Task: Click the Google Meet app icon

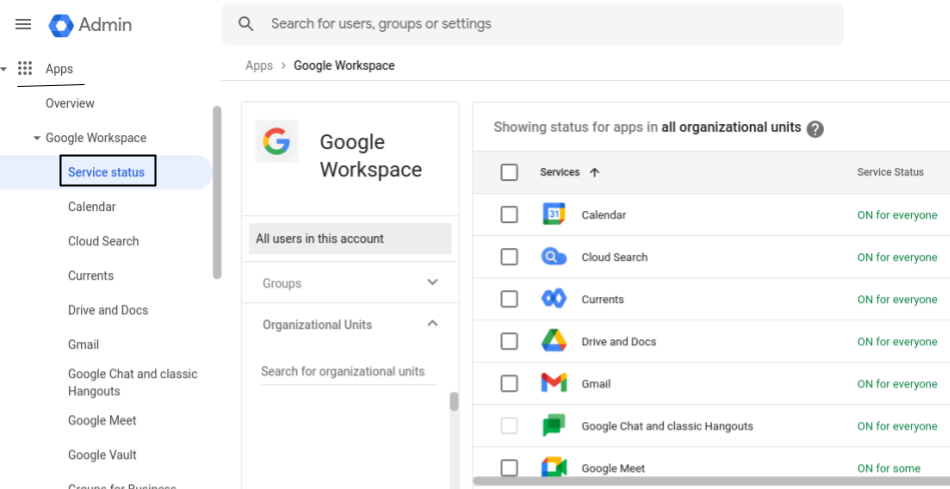Action: (554, 467)
